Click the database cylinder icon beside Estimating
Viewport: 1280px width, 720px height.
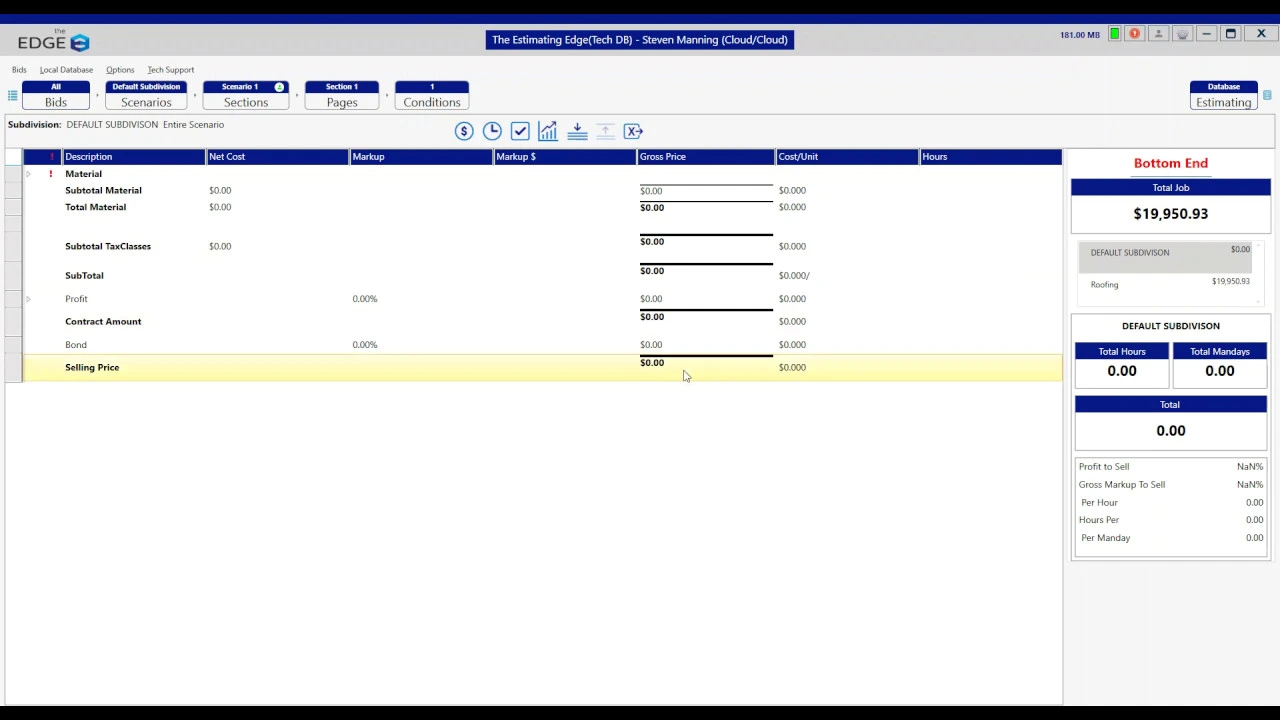click(x=1267, y=95)
